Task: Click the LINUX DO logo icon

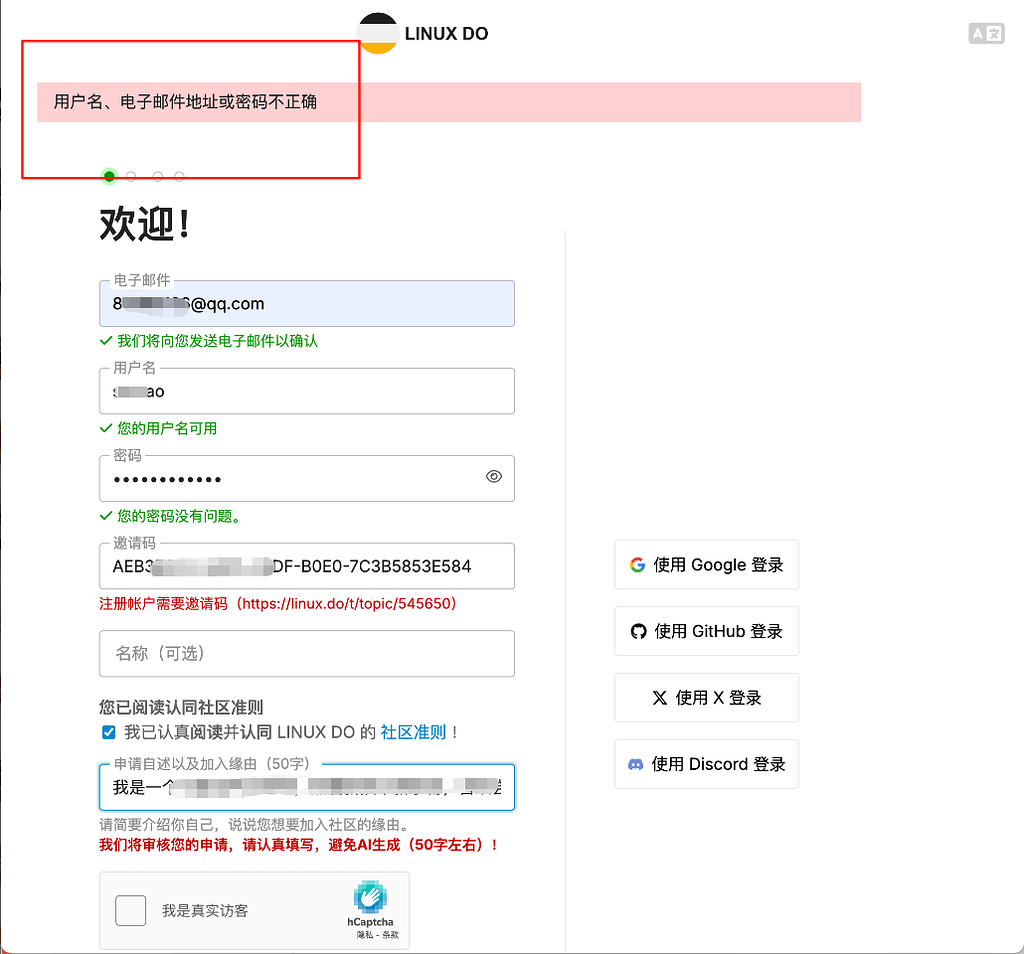Action: [x=377, y=33]
